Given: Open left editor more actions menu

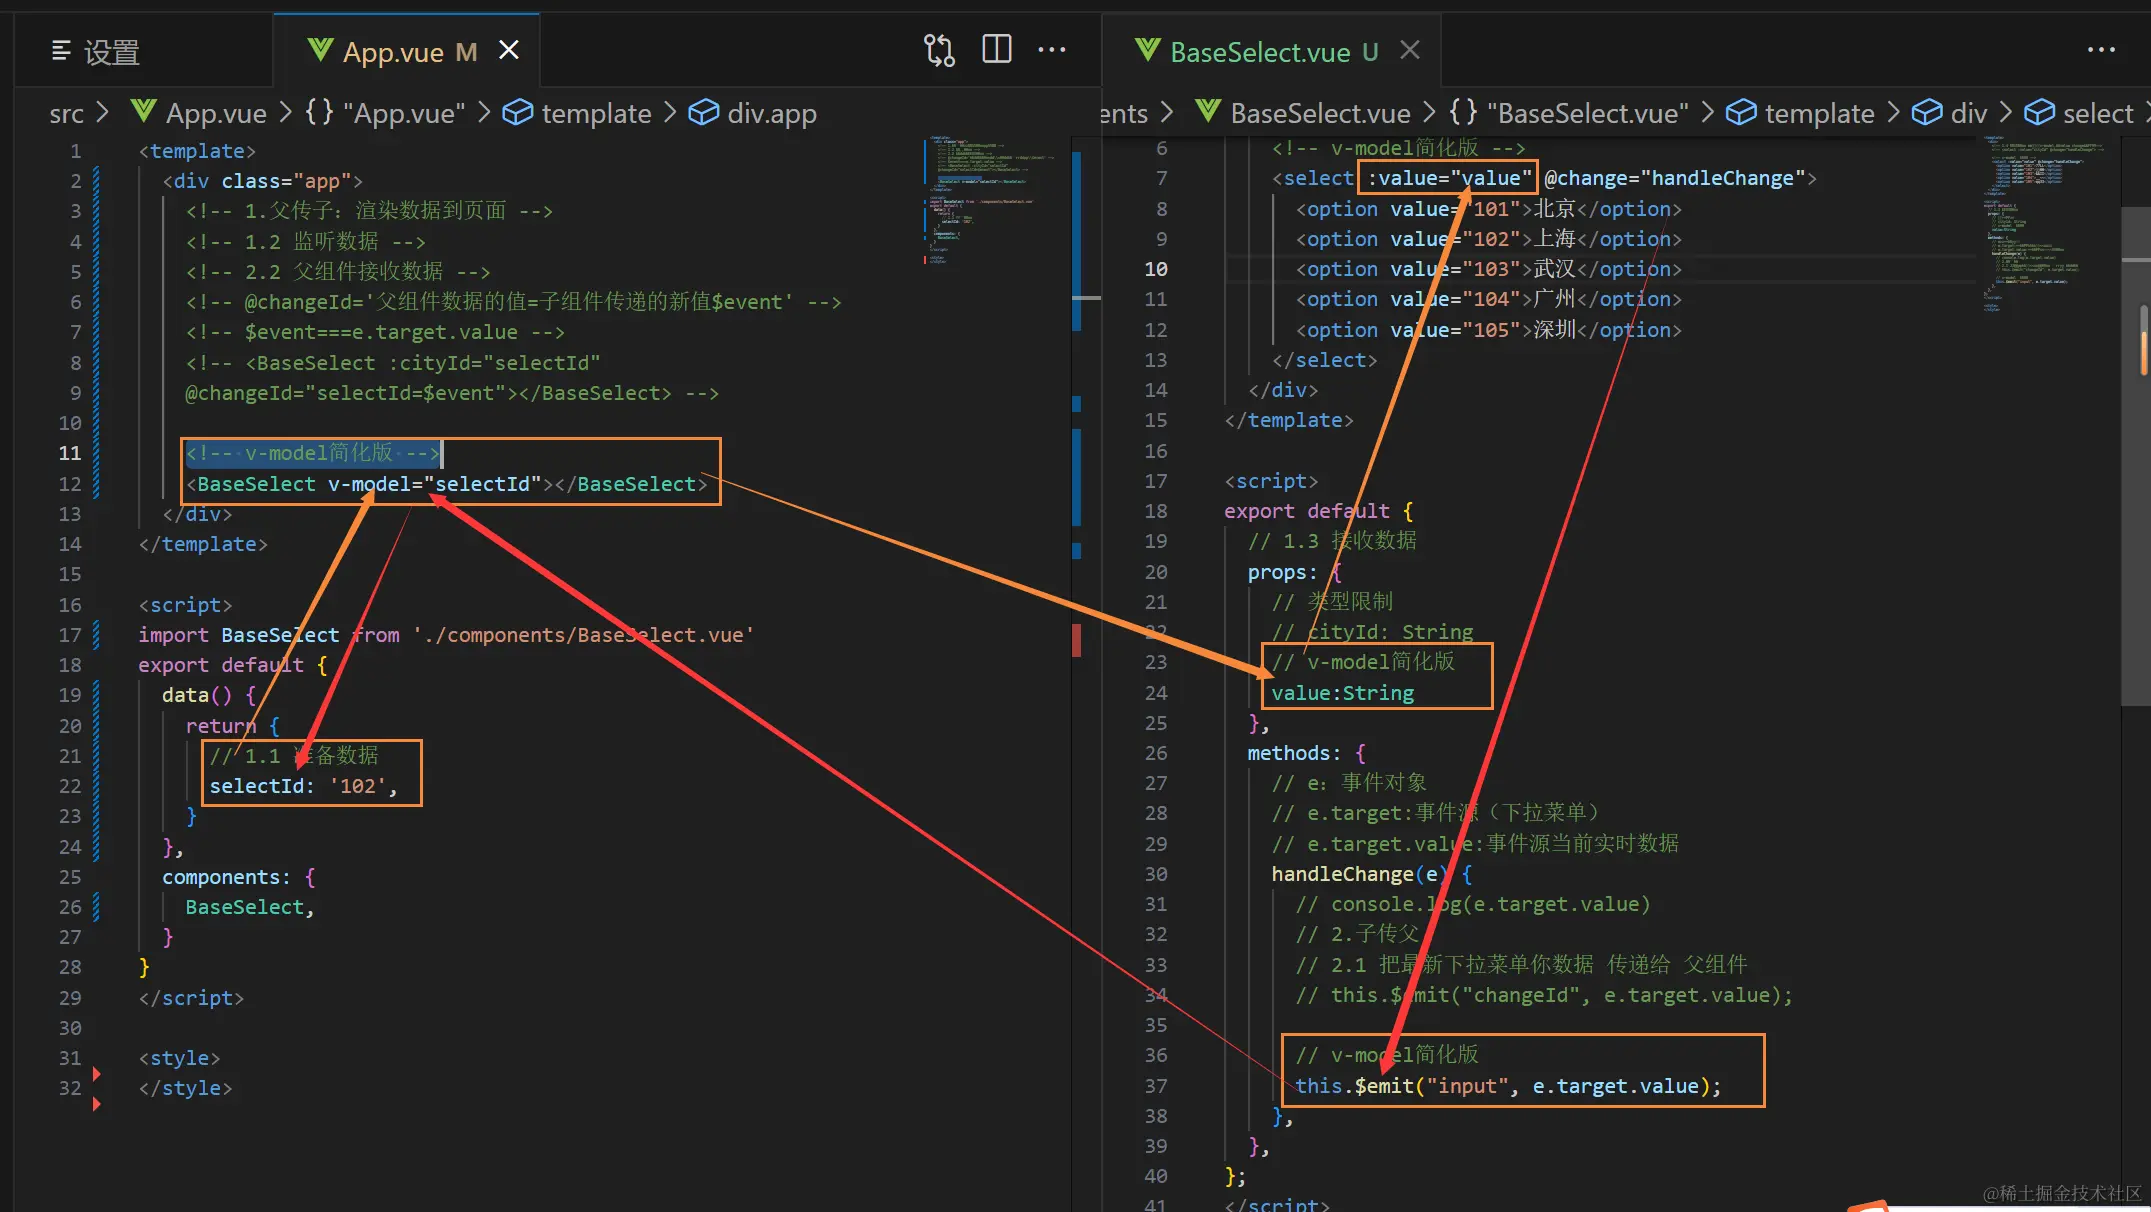Looking at the screenshot, I should tap(1052, 50).
